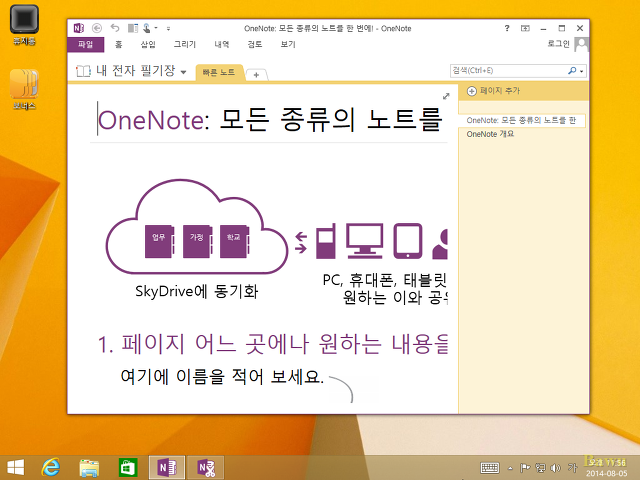Switch to the 그리기 ribbon tab
The width and height of the screenshot is (640, 480).
[x=184, y=44]
